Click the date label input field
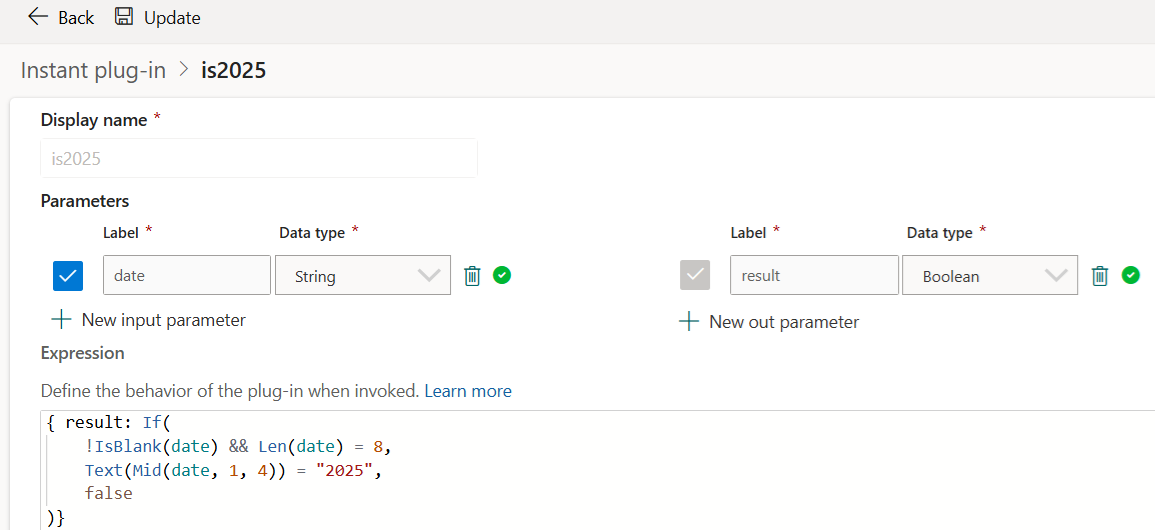 [186, 275]
